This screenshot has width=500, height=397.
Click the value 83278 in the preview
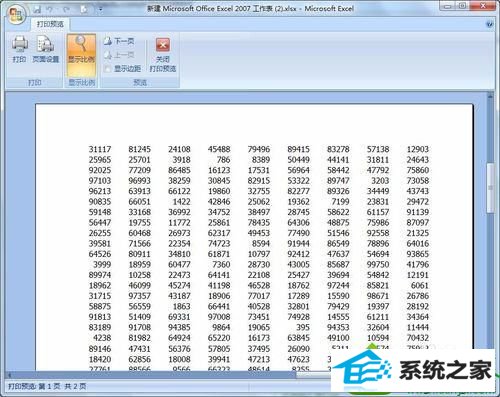pyautogui.click(x=338, y=149)
